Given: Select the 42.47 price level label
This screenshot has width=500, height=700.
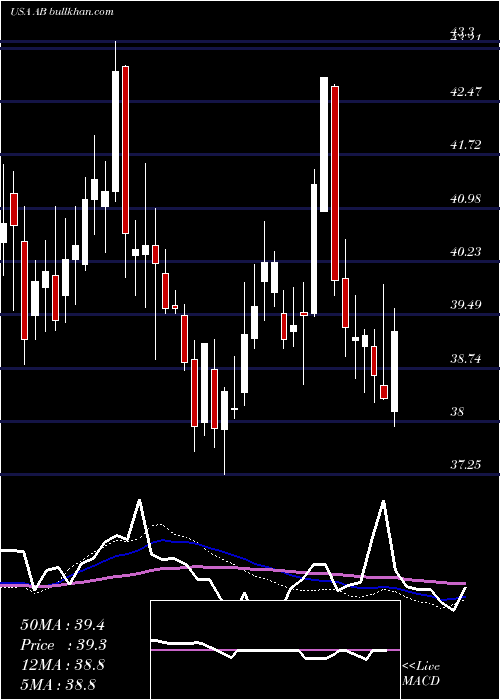Looking at the screenshot, I should (466, 92).
